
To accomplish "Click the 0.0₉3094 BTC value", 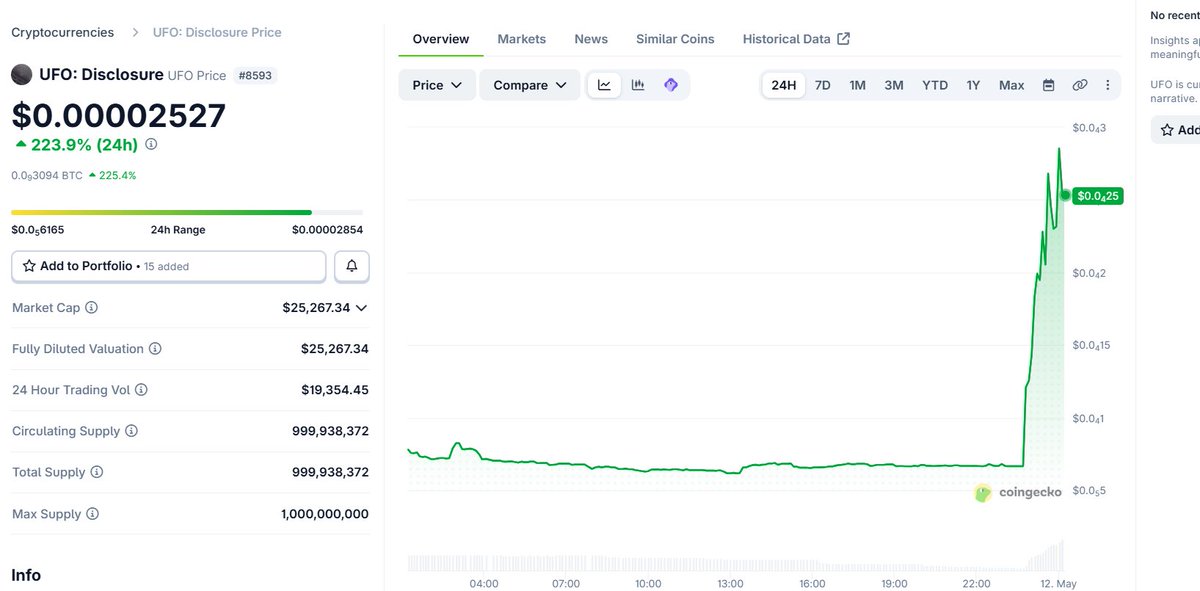I will 47,175.
